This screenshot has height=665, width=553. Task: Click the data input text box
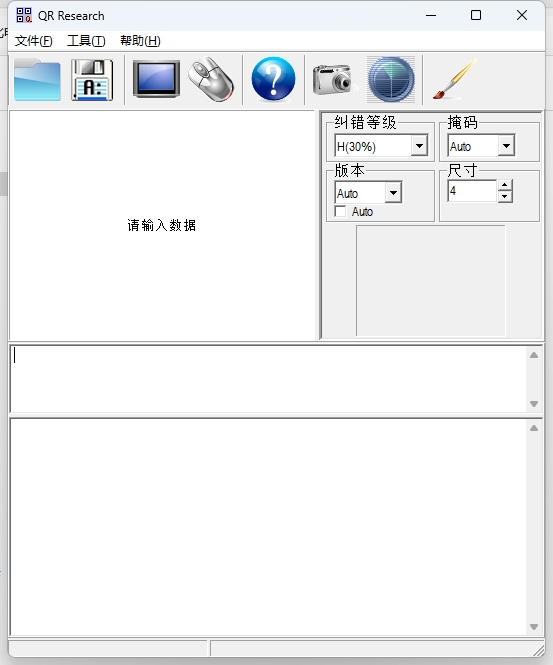[x=268, y=379]
